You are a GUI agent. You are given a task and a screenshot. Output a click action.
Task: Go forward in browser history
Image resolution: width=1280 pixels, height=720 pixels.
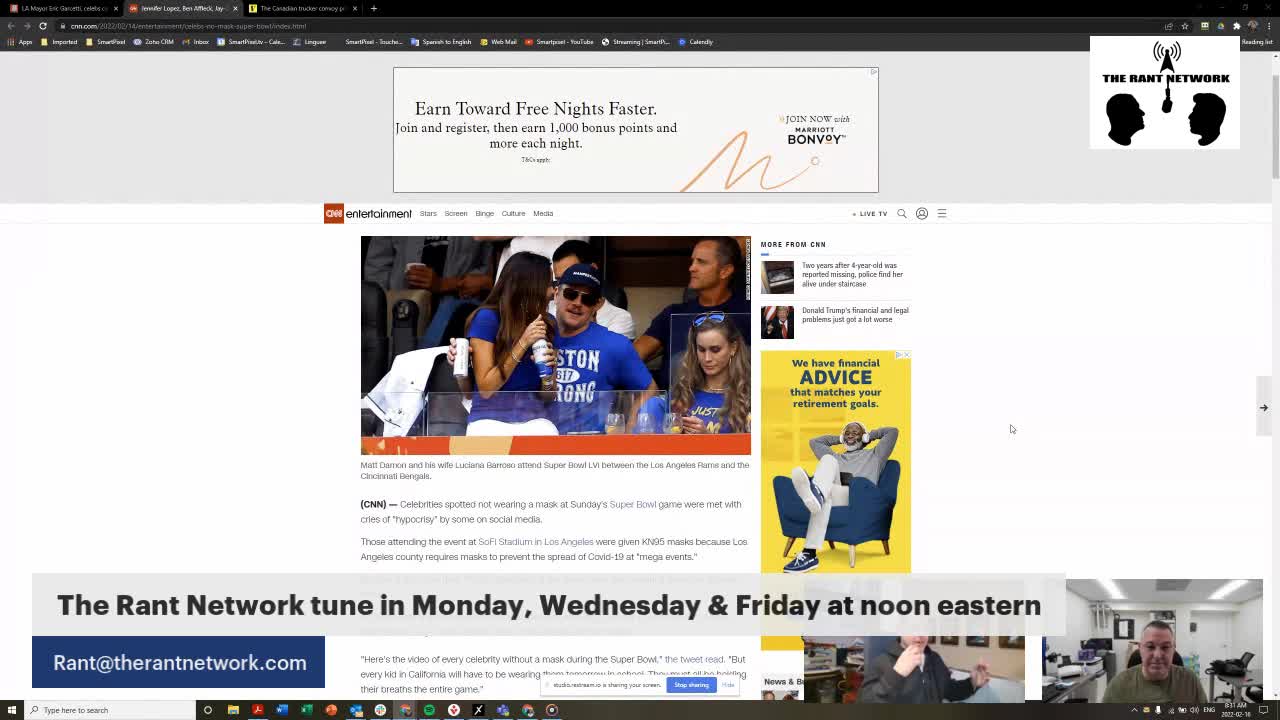[27, 26]
